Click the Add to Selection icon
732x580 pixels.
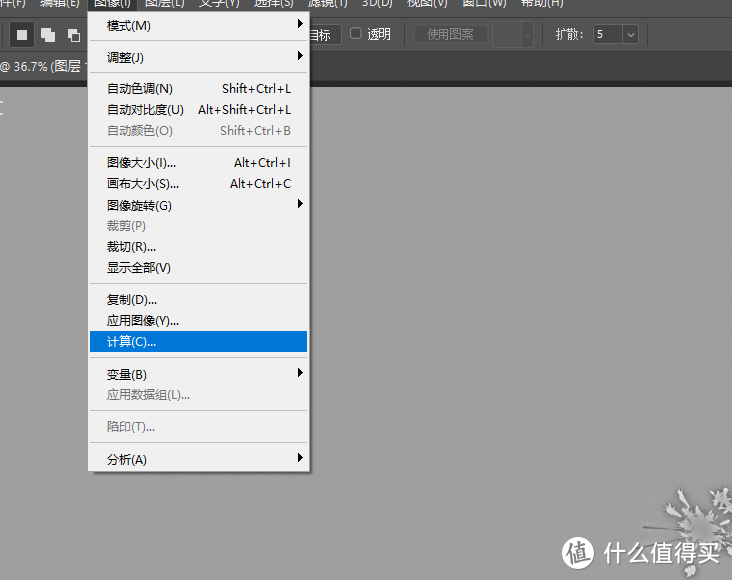48,35
